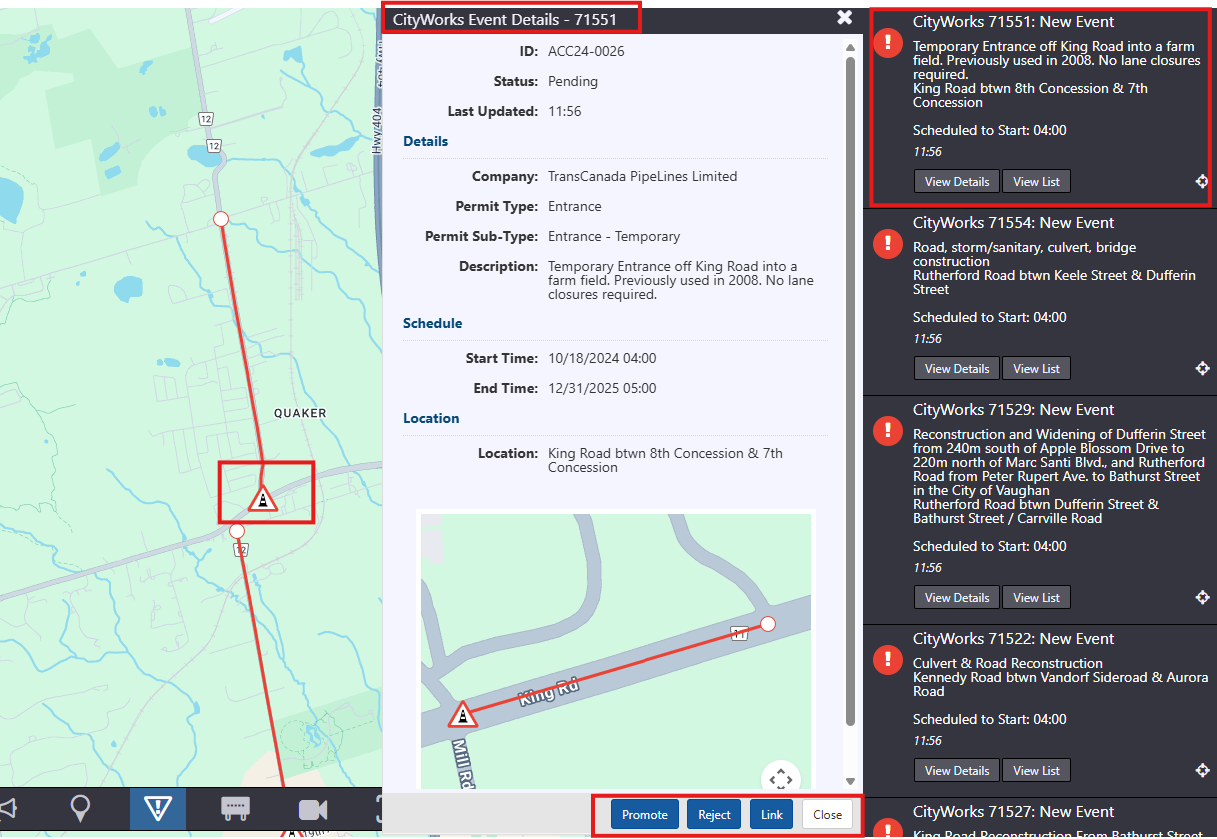
Task: Toggle the active warning triangle events layer
Action: click(x=158, y=808)
